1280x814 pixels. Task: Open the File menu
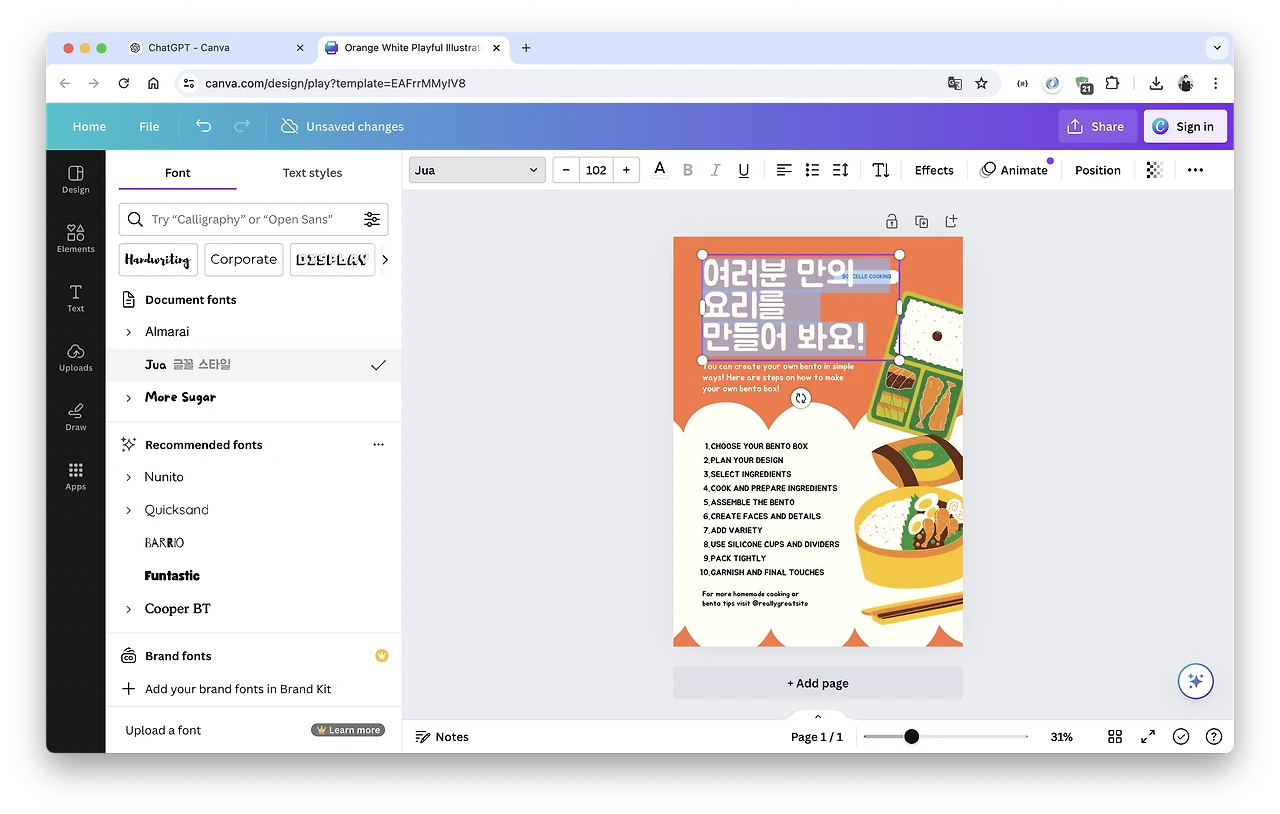149,127
